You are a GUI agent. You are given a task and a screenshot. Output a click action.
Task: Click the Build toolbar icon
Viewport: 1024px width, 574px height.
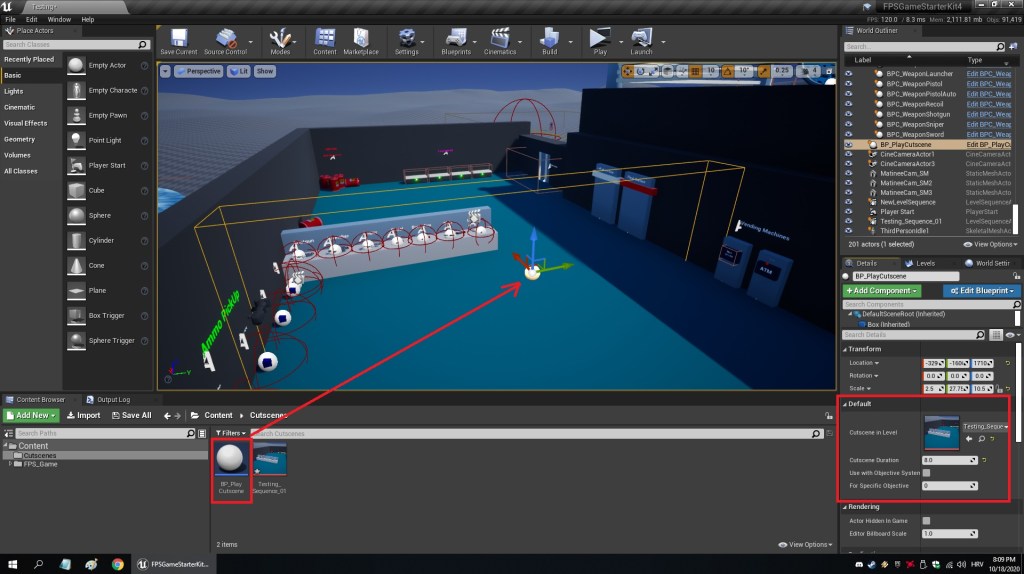[x=549, y=40]
